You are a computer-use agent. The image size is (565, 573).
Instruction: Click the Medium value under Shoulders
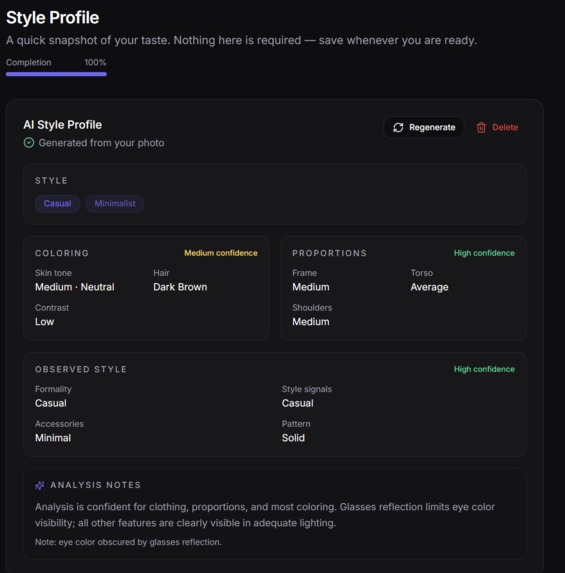point(311,322)
